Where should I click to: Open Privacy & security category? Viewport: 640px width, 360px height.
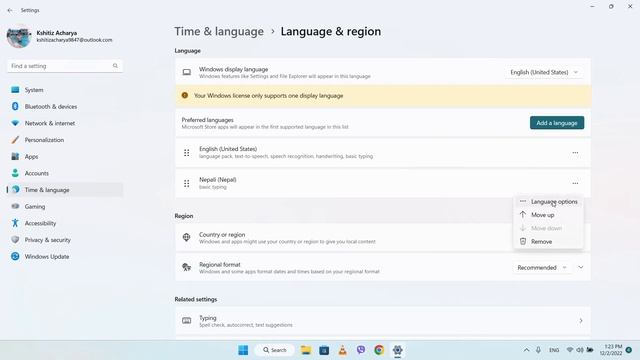coord(64,240)
